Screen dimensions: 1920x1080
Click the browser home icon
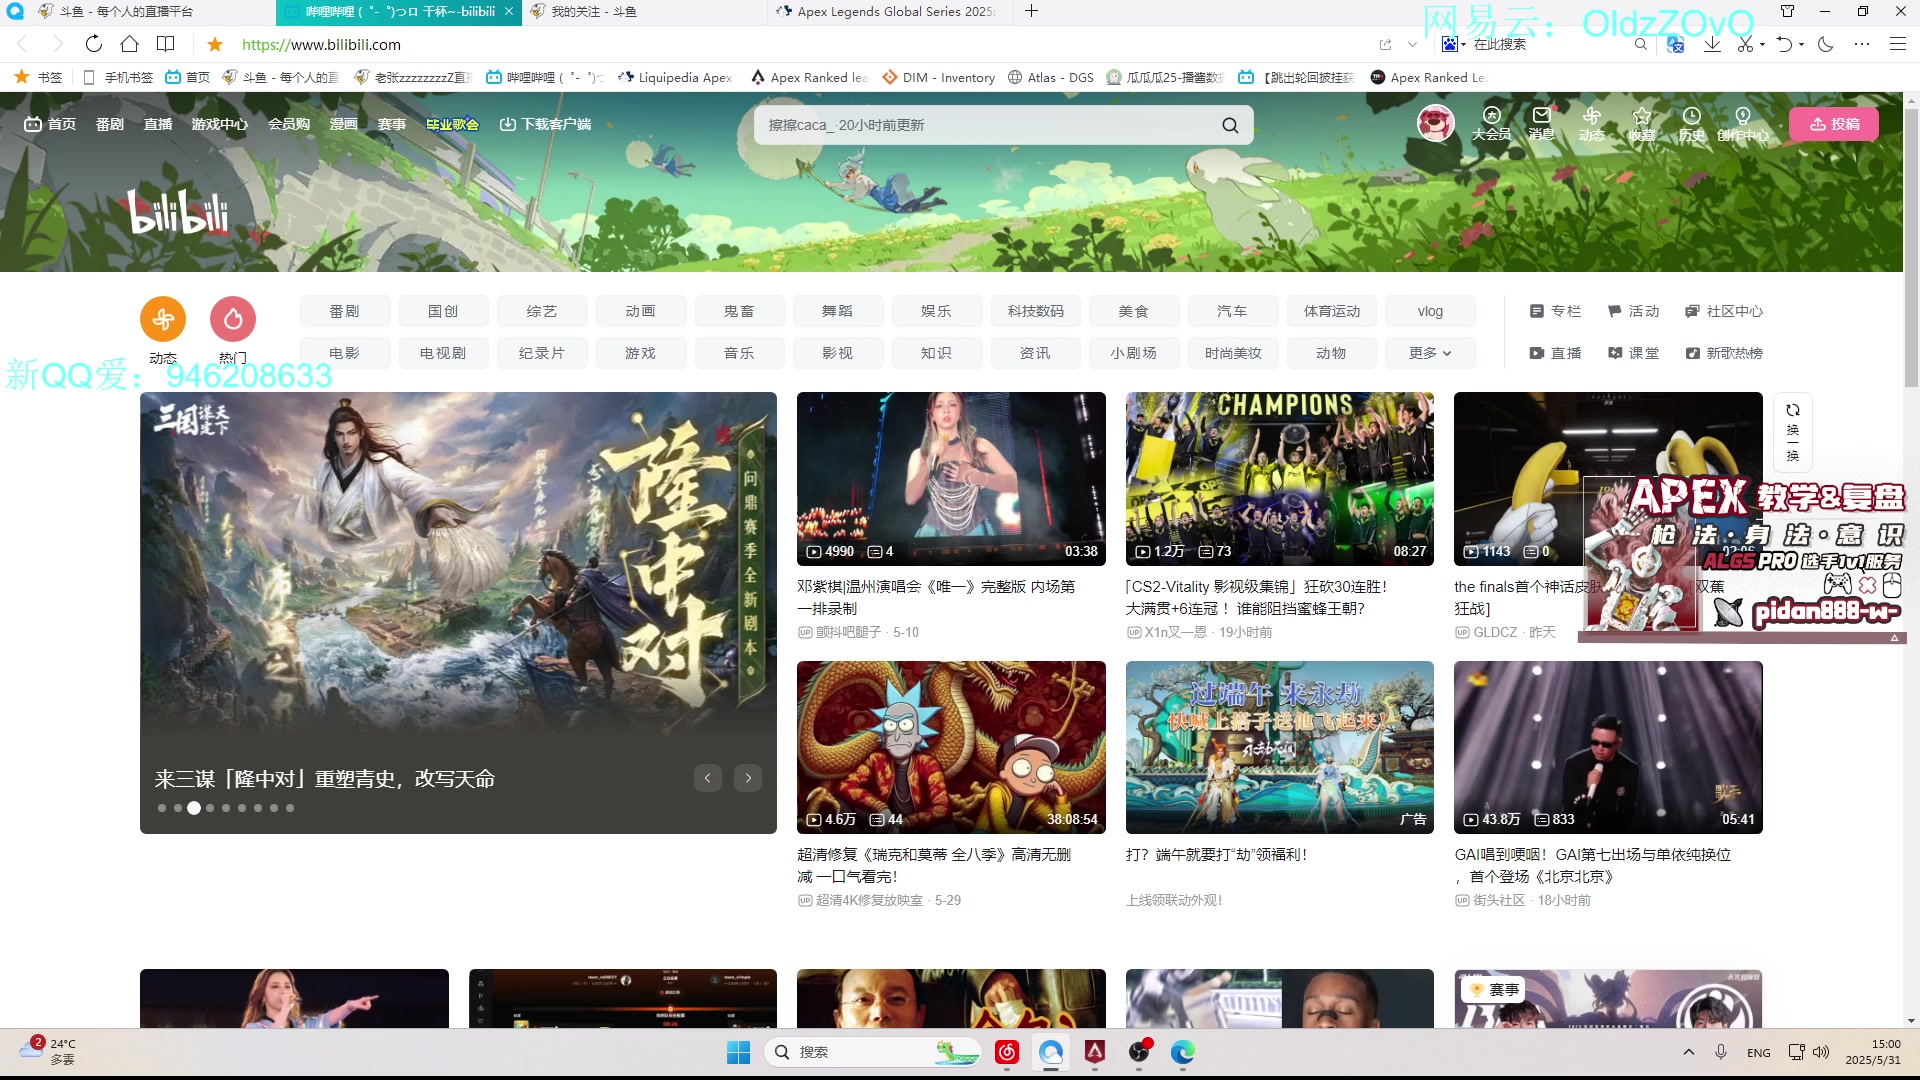129,44
